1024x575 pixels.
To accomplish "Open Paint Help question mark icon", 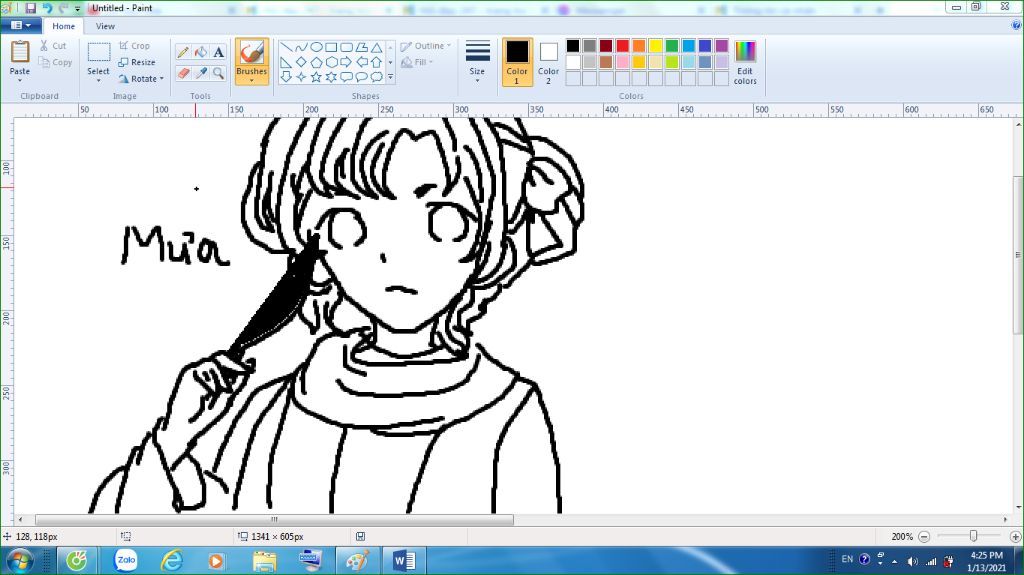I will coord(1016,25).
